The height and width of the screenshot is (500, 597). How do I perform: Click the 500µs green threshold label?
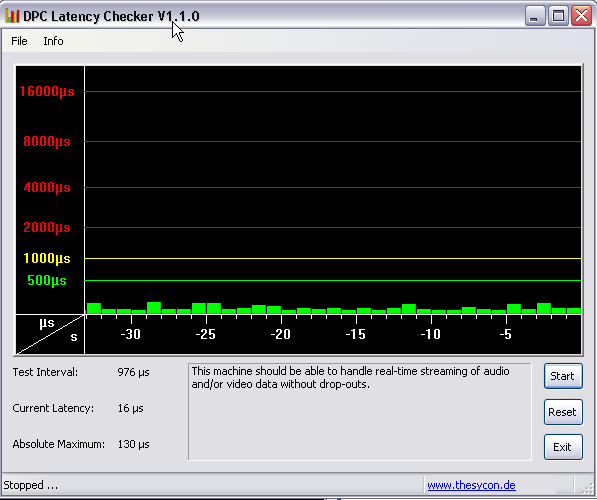[x=47, y=281]
